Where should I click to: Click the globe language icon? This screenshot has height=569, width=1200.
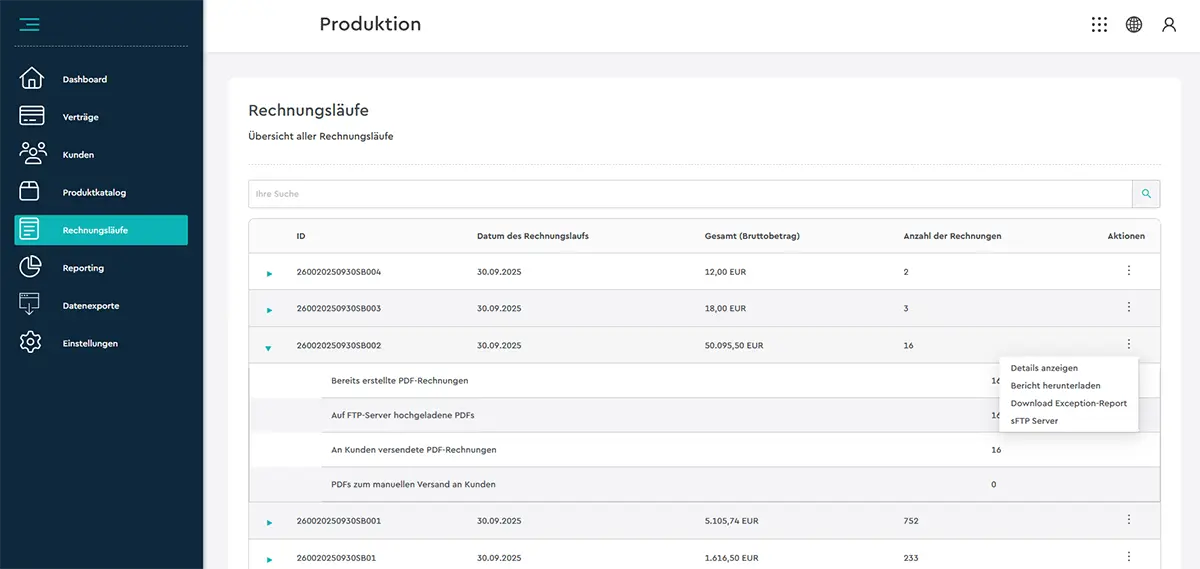pyautogui.click(x=1134, y=25)
